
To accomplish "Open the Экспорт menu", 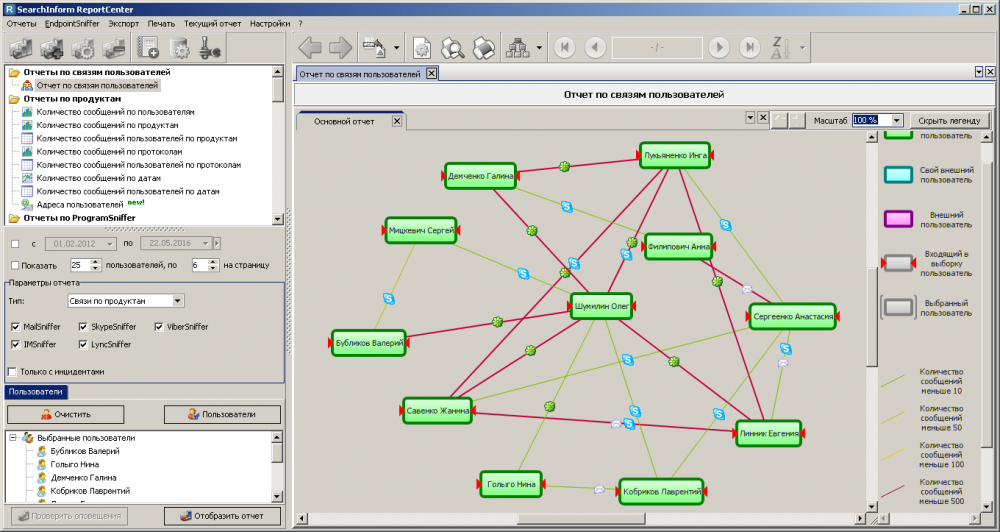I will coord(124,24).
